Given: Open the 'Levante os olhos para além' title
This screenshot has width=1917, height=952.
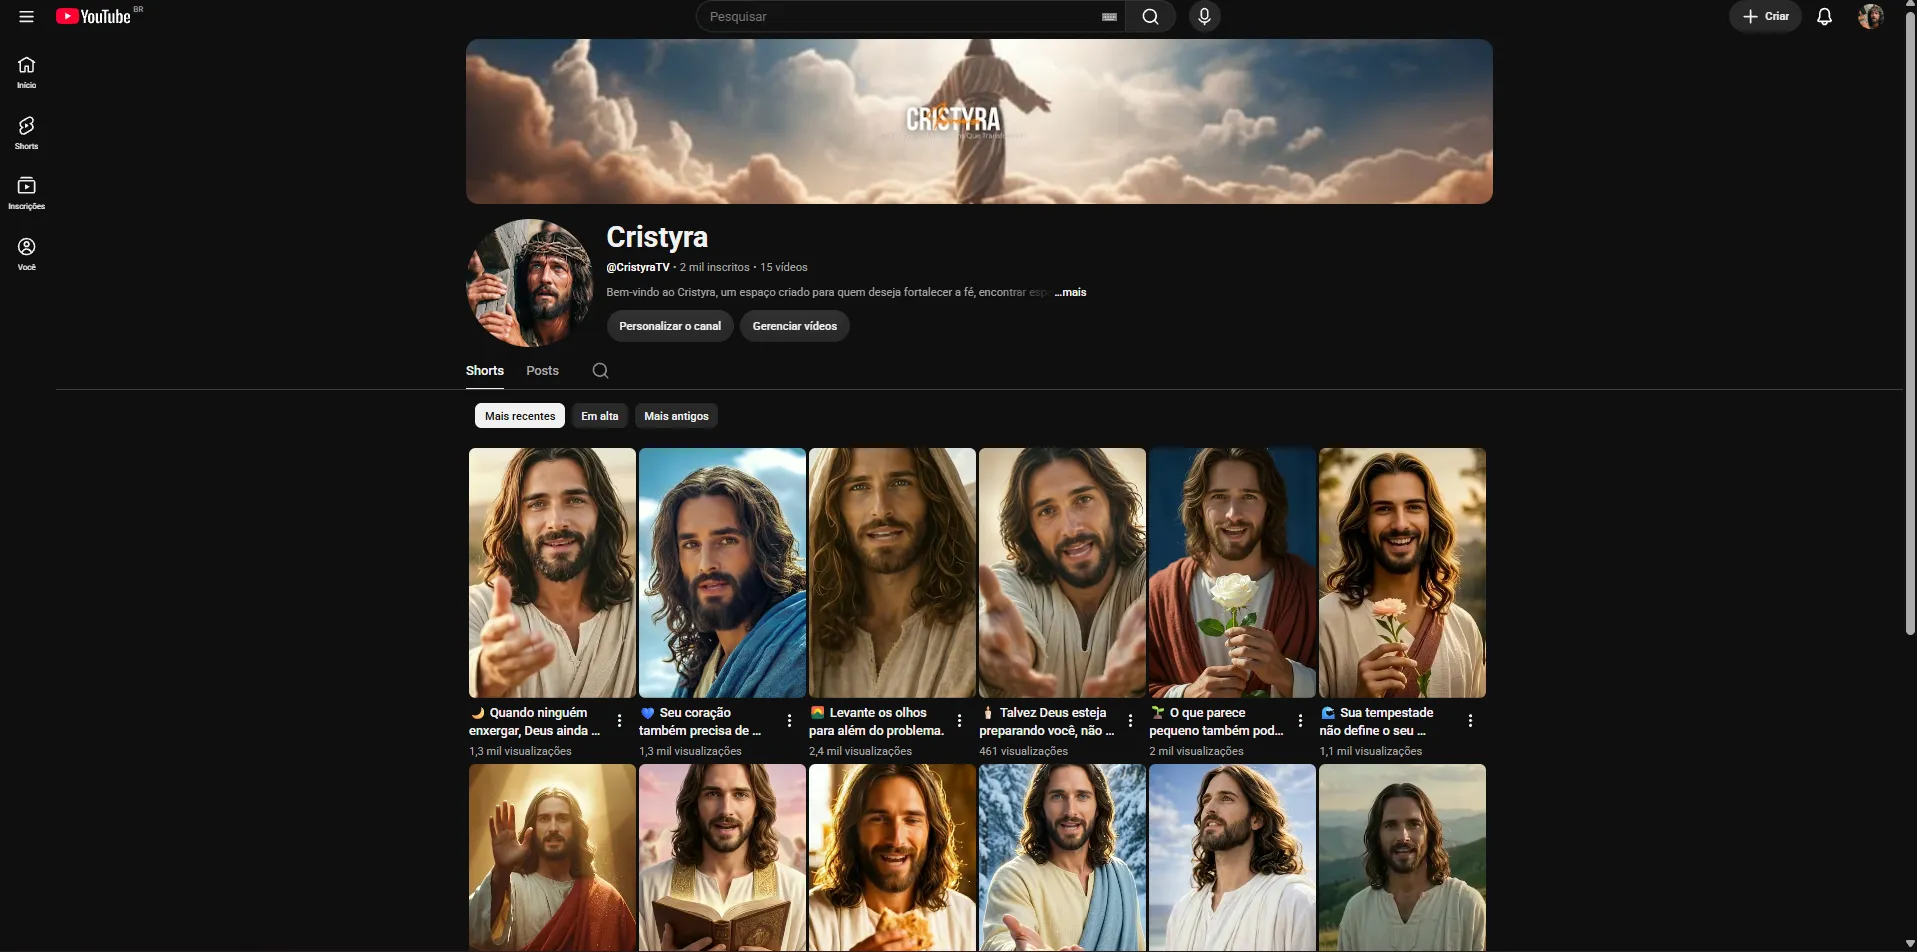Looking at the screenshot, I should (x=877, y=722).
